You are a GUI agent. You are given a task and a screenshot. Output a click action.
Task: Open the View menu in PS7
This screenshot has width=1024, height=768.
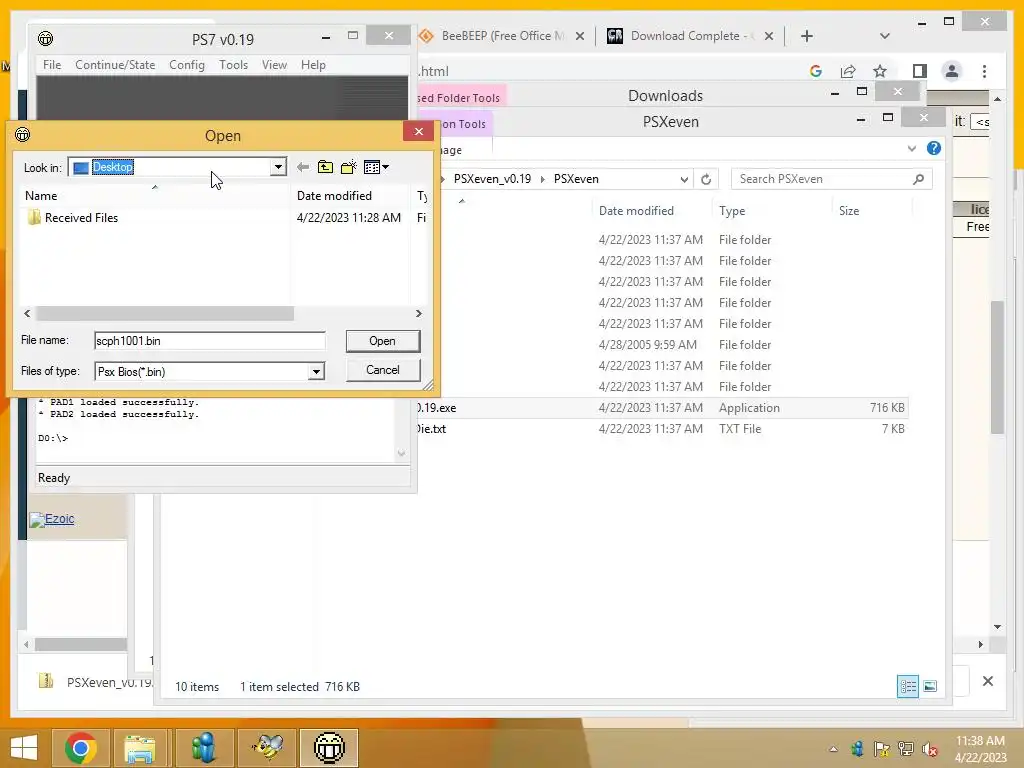tap(274, 65)
